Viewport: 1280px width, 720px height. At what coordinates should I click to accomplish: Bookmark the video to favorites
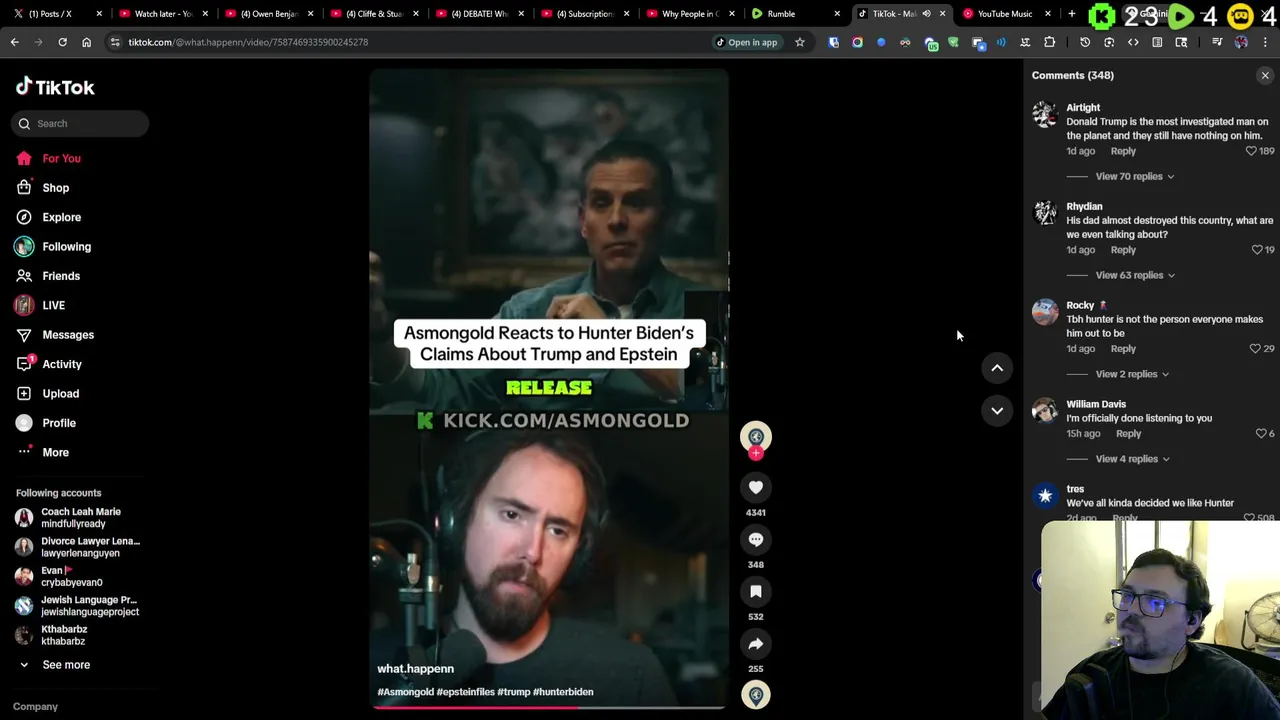click(756, 591)
